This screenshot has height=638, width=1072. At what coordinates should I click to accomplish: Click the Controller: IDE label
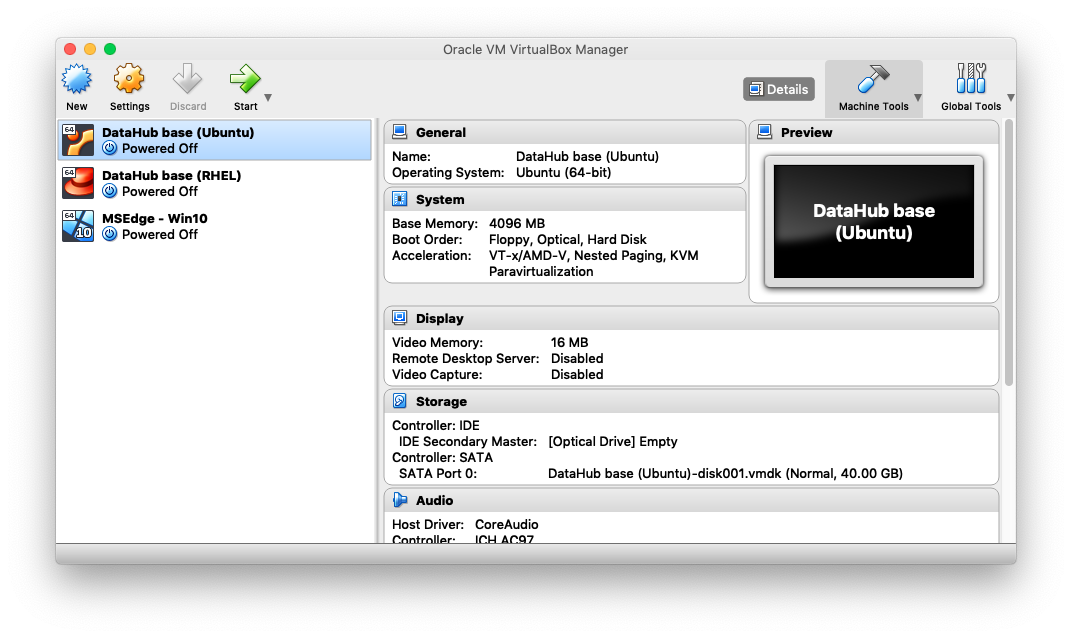[x=436, y=425]
